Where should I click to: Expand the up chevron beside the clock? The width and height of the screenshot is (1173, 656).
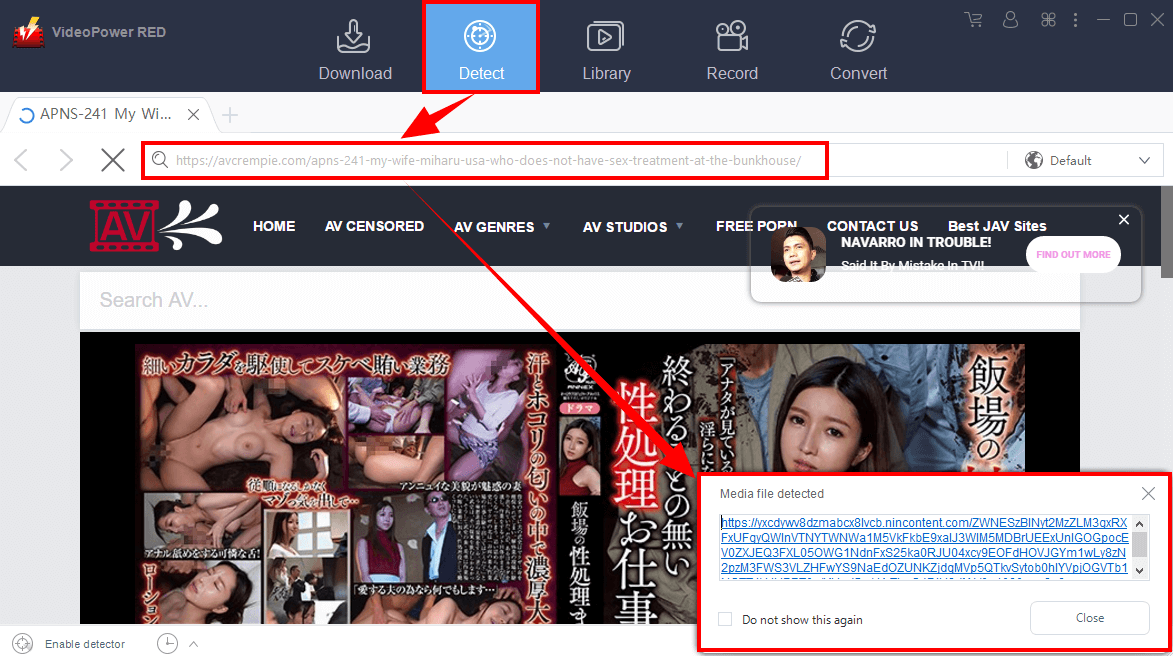193,643
